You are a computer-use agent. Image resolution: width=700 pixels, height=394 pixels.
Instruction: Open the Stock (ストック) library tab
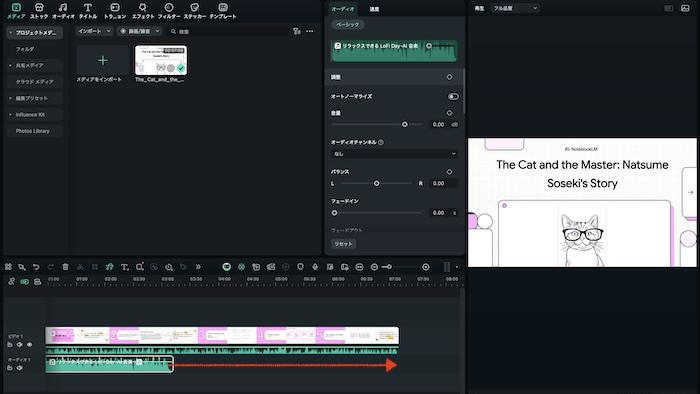point(39,11)
